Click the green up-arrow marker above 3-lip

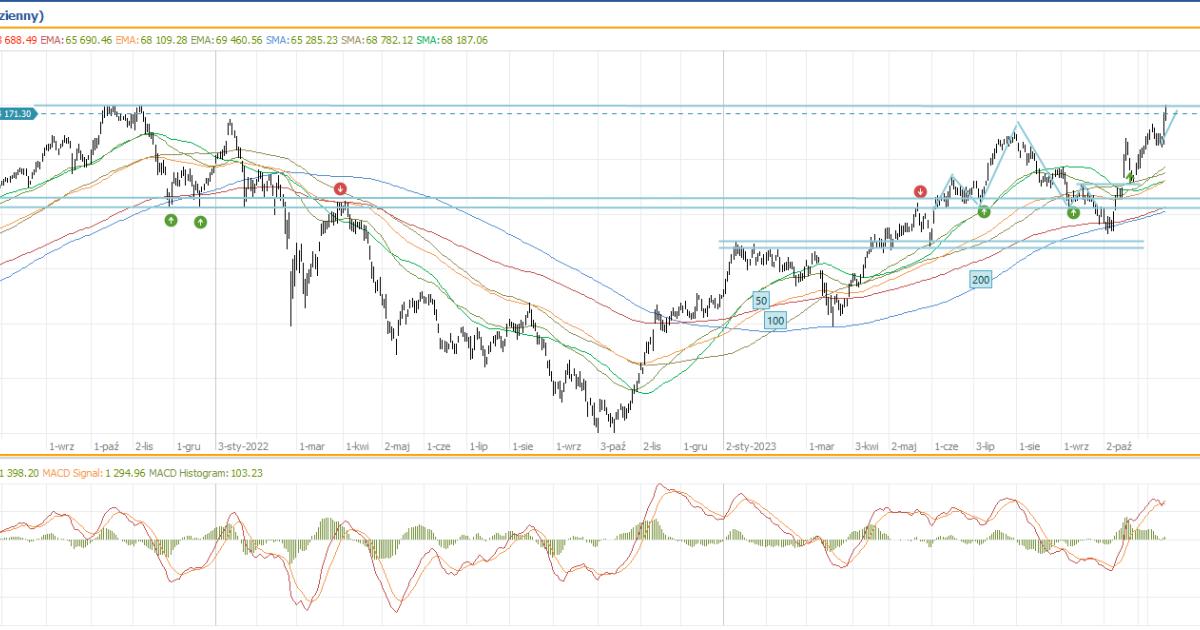[x=984, y=211]
